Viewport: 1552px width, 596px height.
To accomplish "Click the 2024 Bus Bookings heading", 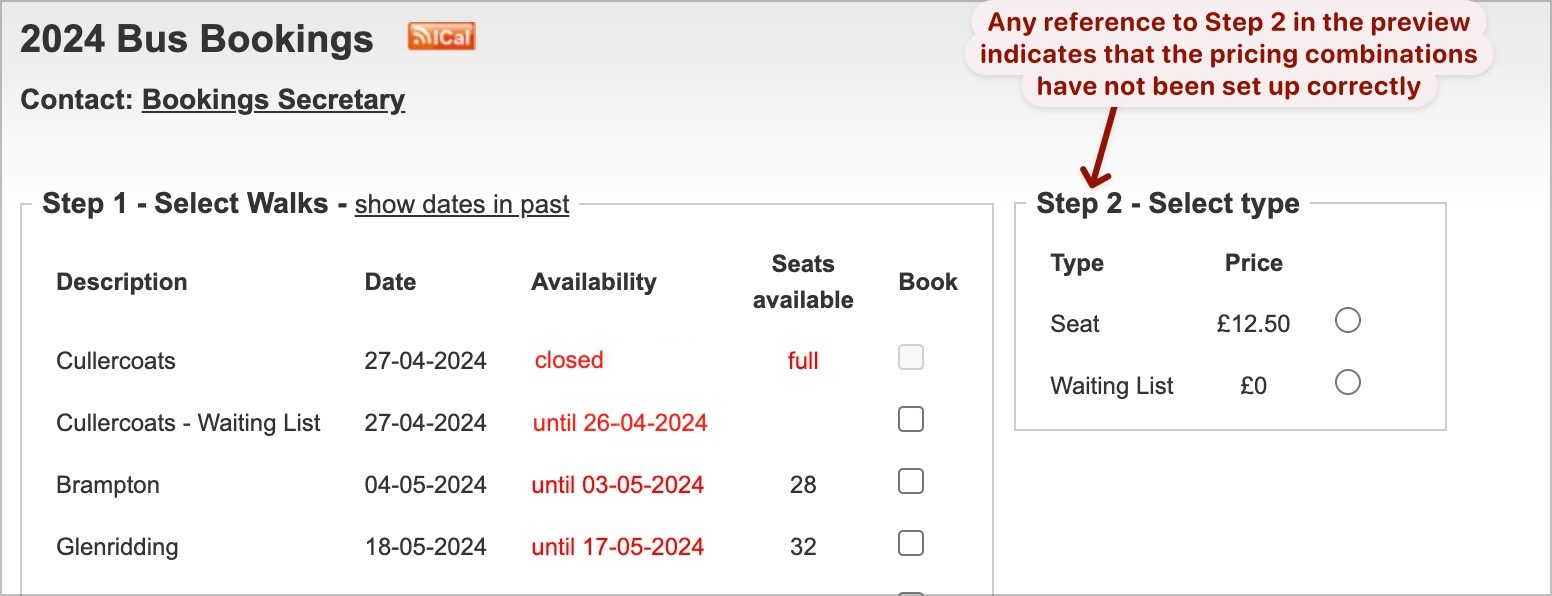I will click(x=197, y=40).
